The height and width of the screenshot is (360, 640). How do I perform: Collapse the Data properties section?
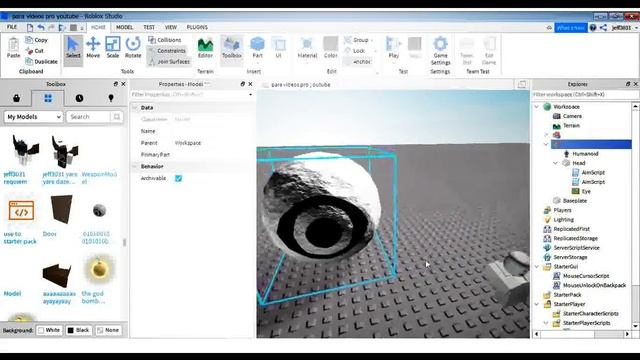tap(135, 107)
